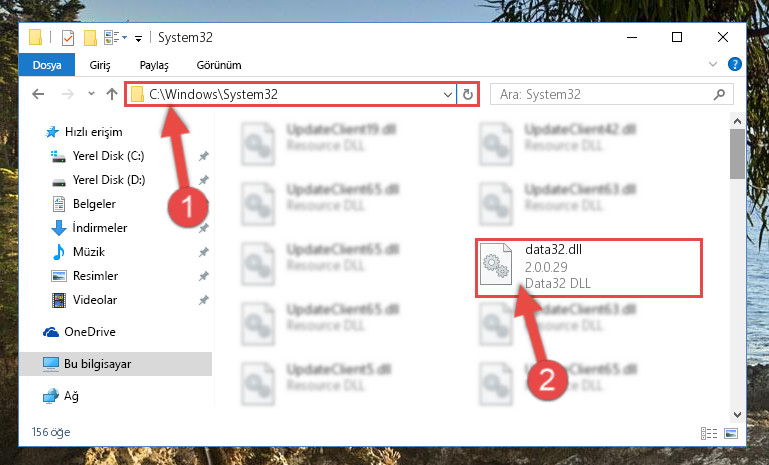Click the New folder icon in title bar
This screenshot has width=769, height=465.
click(90, 38)
